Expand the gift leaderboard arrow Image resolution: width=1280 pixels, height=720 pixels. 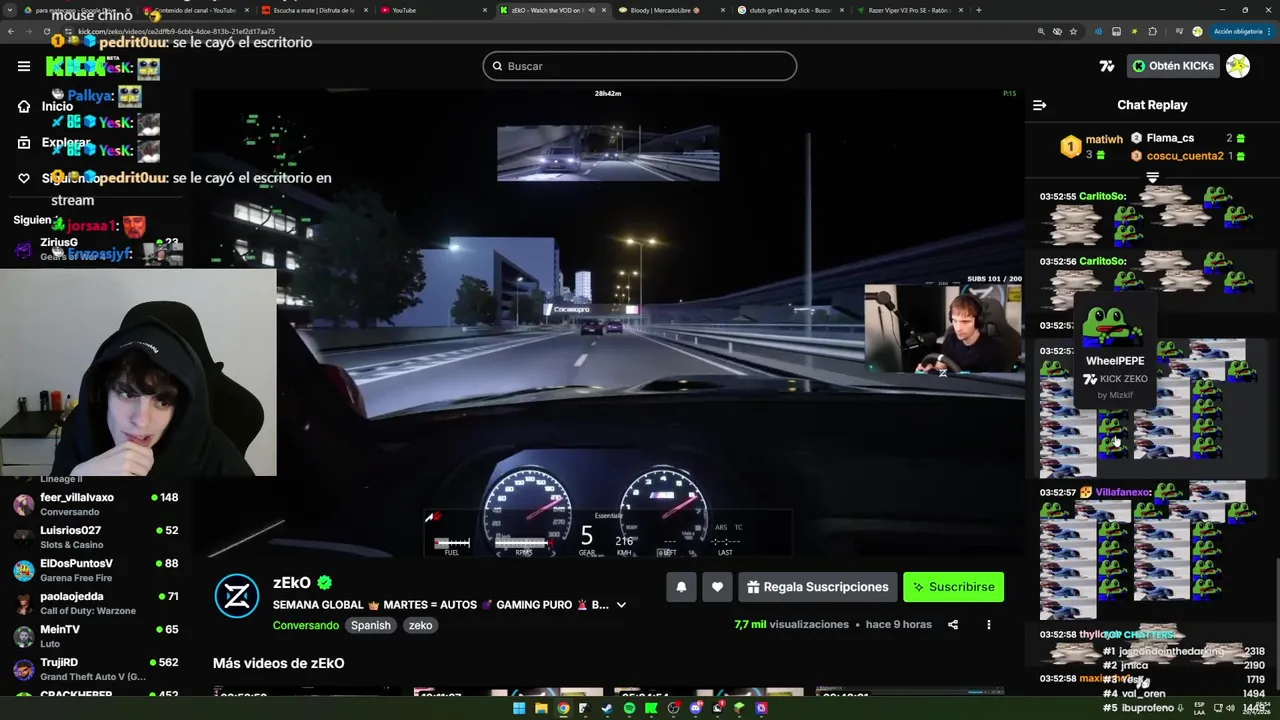click(1152, 178)
